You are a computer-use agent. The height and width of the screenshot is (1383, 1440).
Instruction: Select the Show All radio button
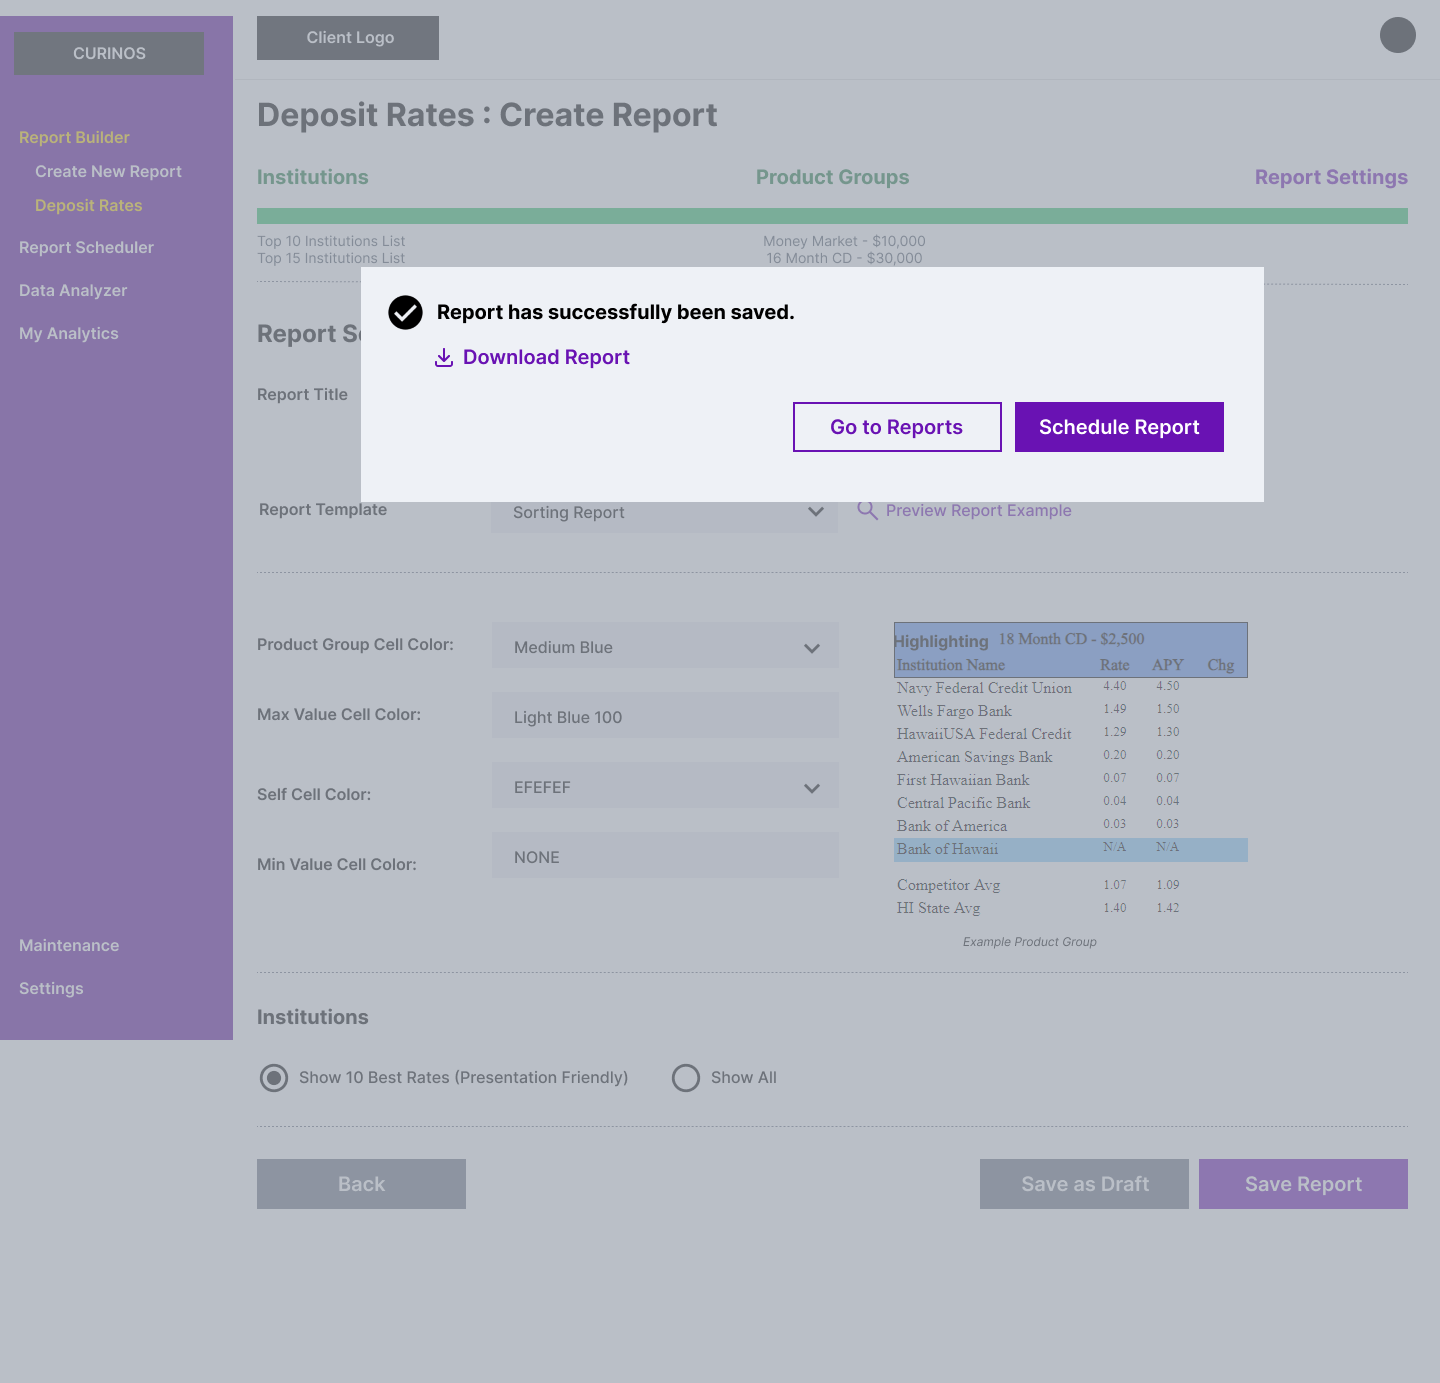click(x=686, y=1078)
